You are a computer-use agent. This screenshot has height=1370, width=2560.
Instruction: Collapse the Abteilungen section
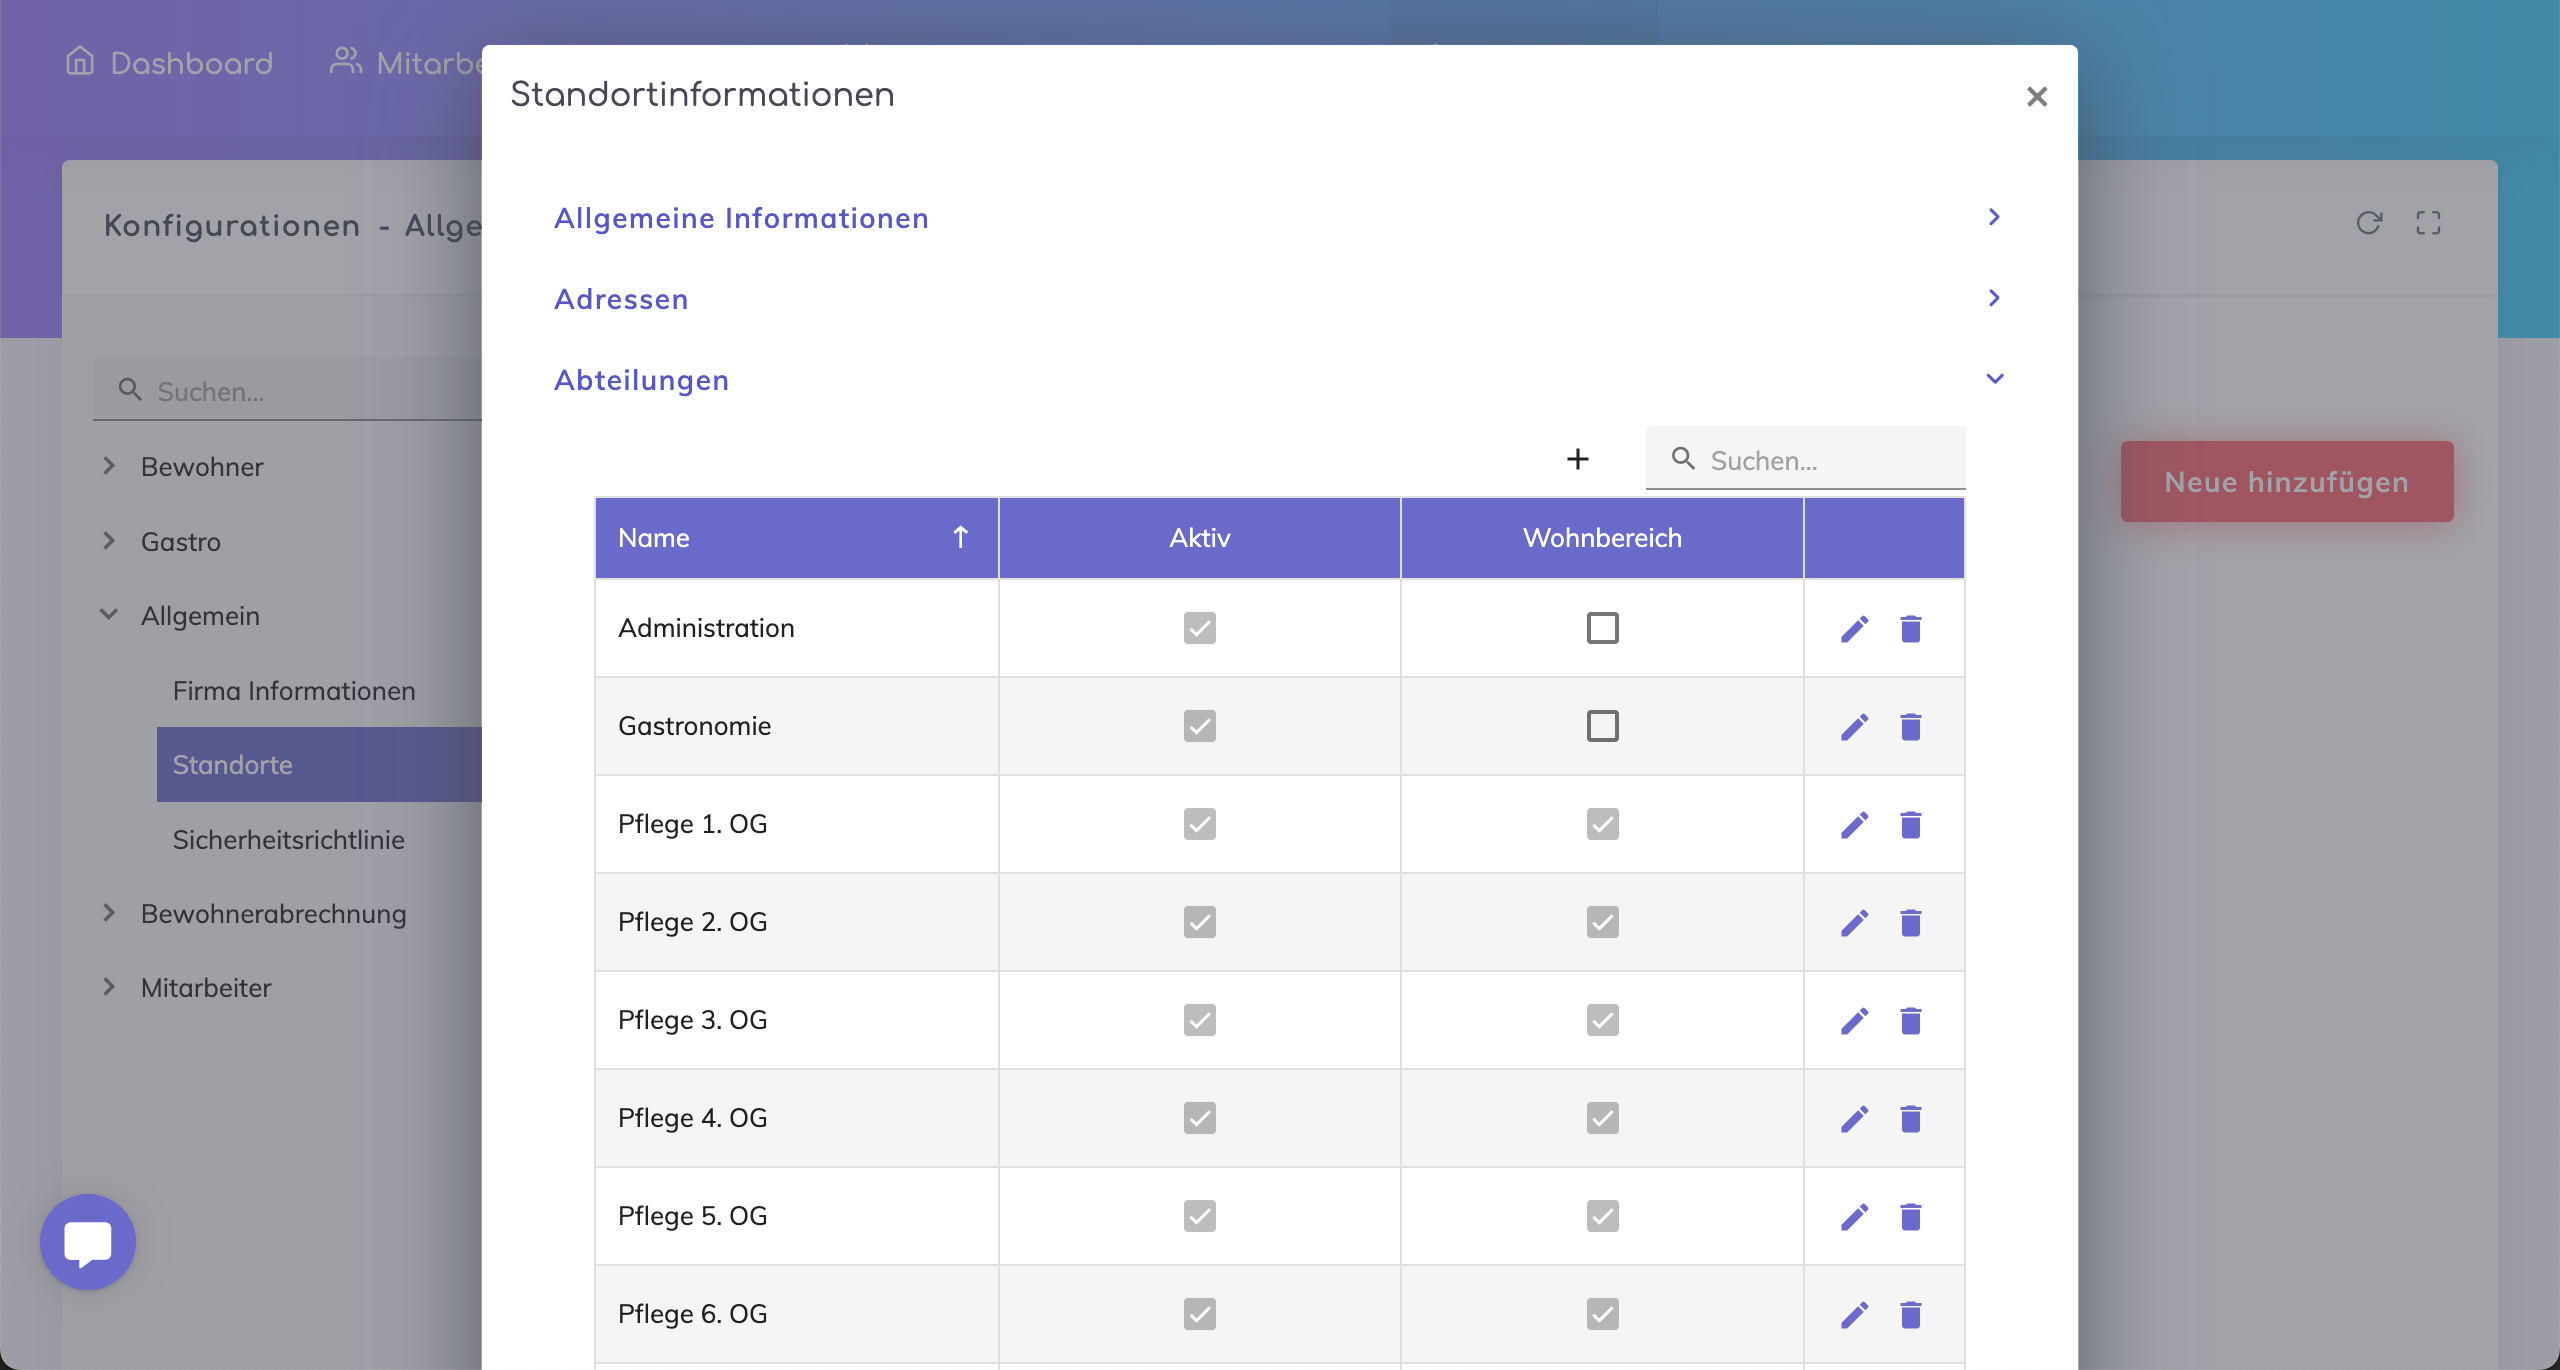(x=1994, y=379)
